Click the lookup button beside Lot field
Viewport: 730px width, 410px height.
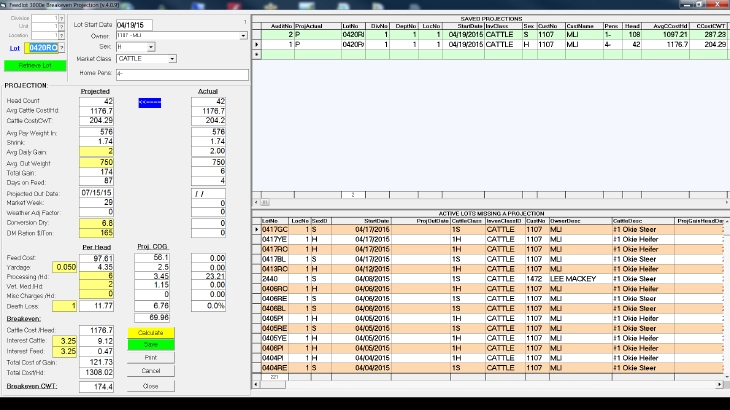click(x=62, y=47)
